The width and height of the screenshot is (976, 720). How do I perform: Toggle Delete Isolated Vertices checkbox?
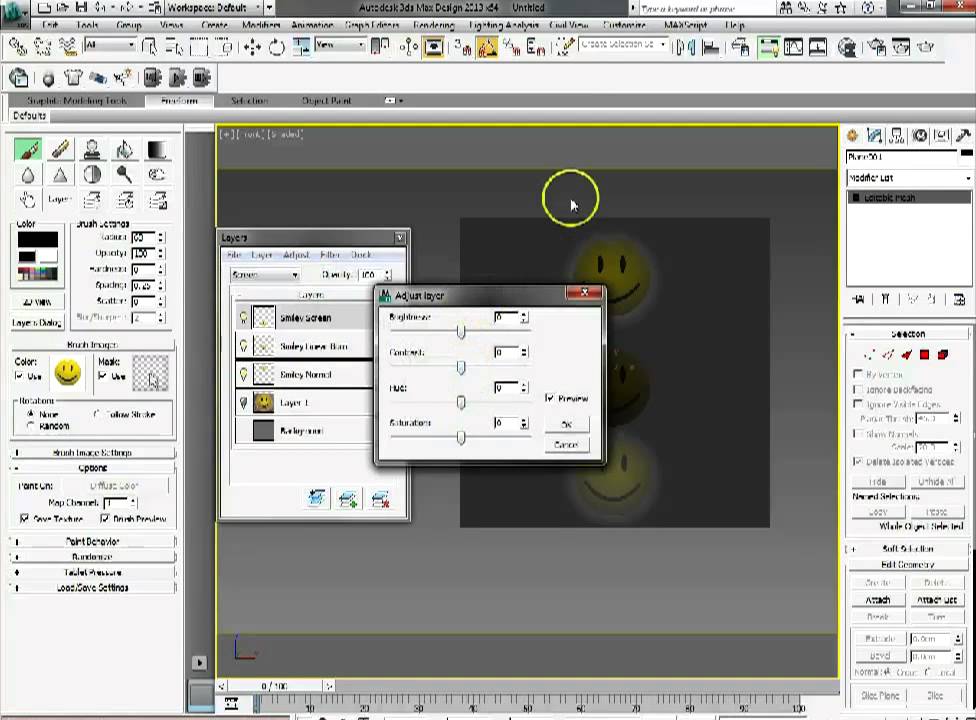tap(858, 462)
